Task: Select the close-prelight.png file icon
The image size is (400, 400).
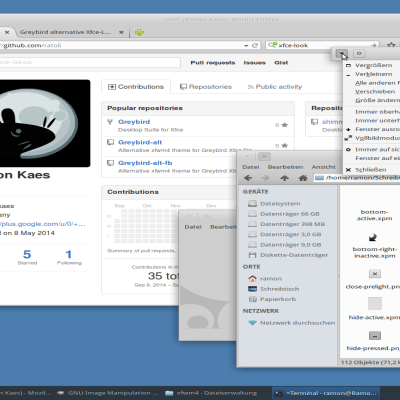Action: (375, 274)
